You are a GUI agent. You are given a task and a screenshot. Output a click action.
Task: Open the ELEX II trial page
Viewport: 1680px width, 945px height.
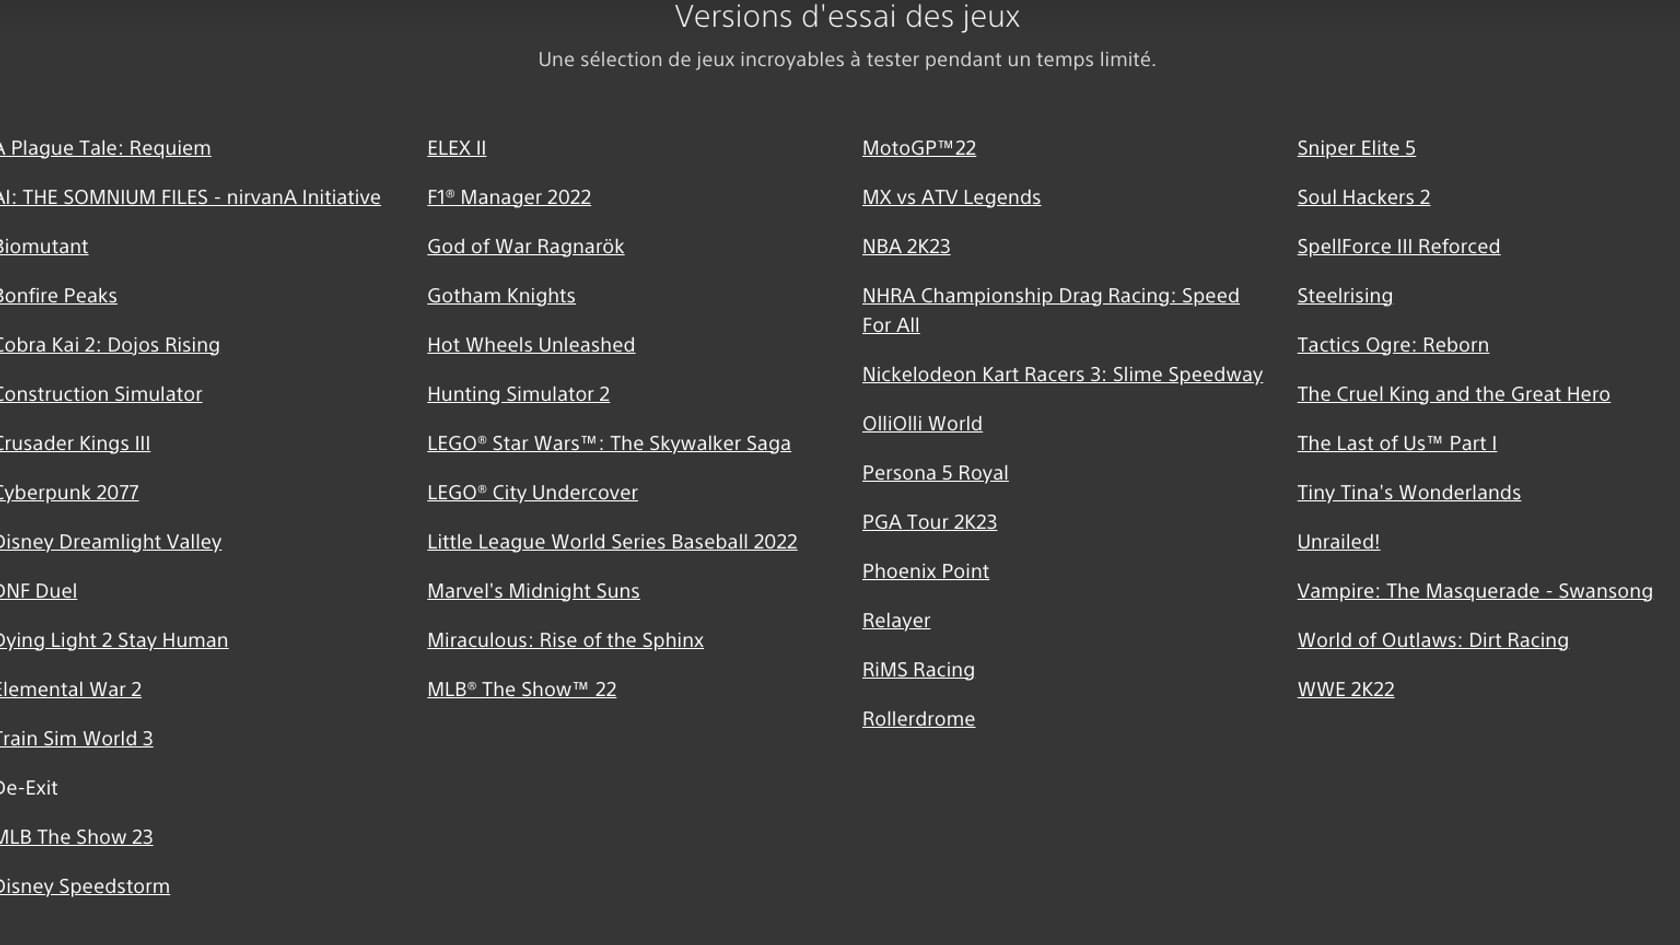tap(456, 148)
